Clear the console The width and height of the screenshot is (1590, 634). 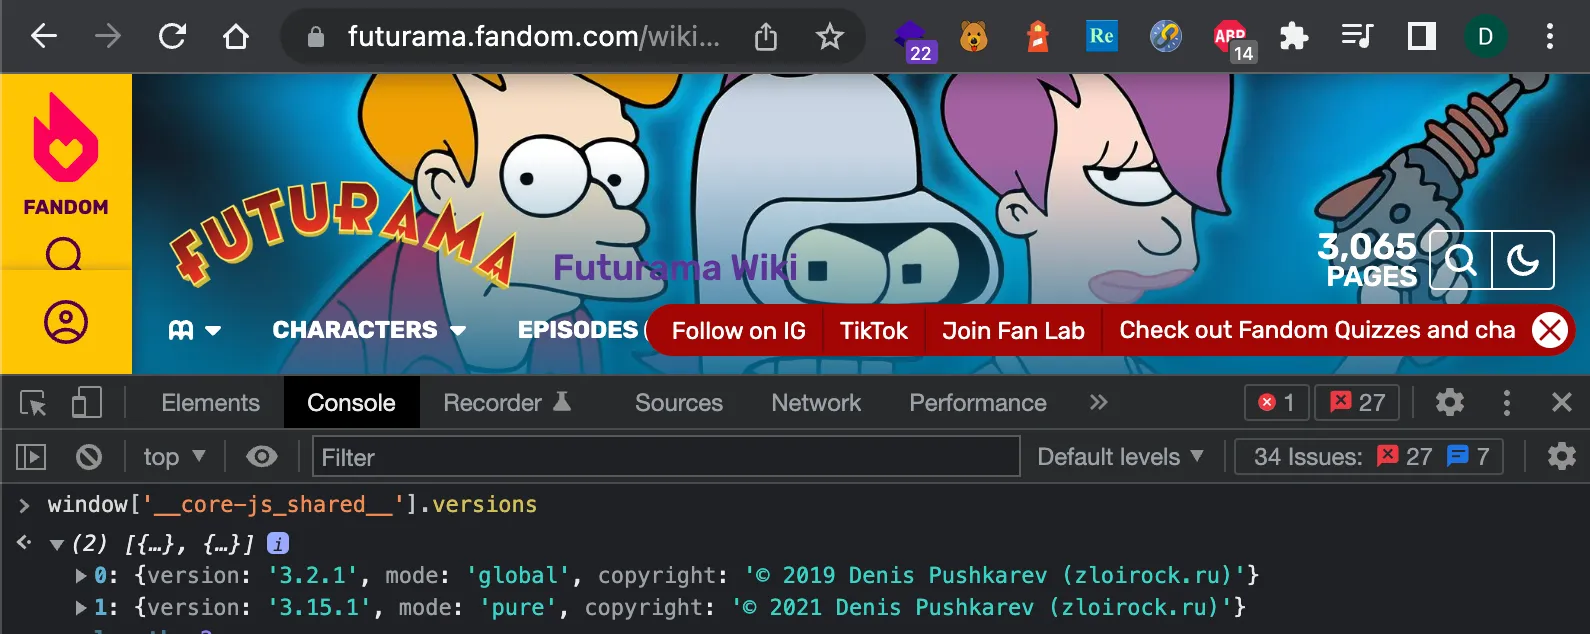tap(89, 457)
